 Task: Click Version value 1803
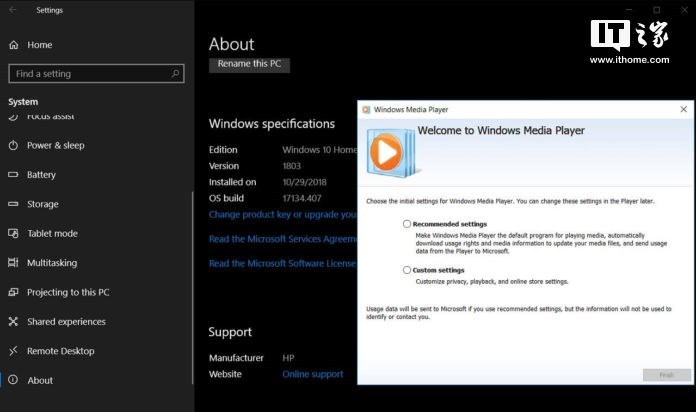pos(292,166)
